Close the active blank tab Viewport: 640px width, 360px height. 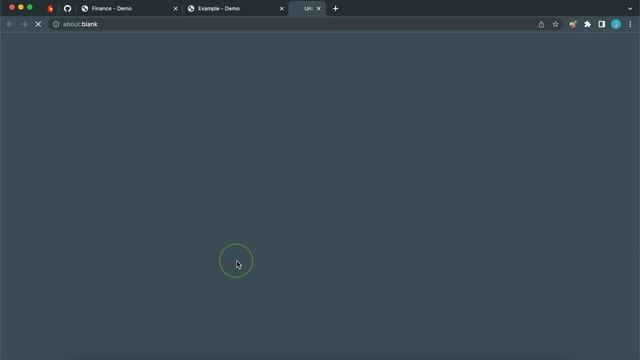click(x=319, y=9)
